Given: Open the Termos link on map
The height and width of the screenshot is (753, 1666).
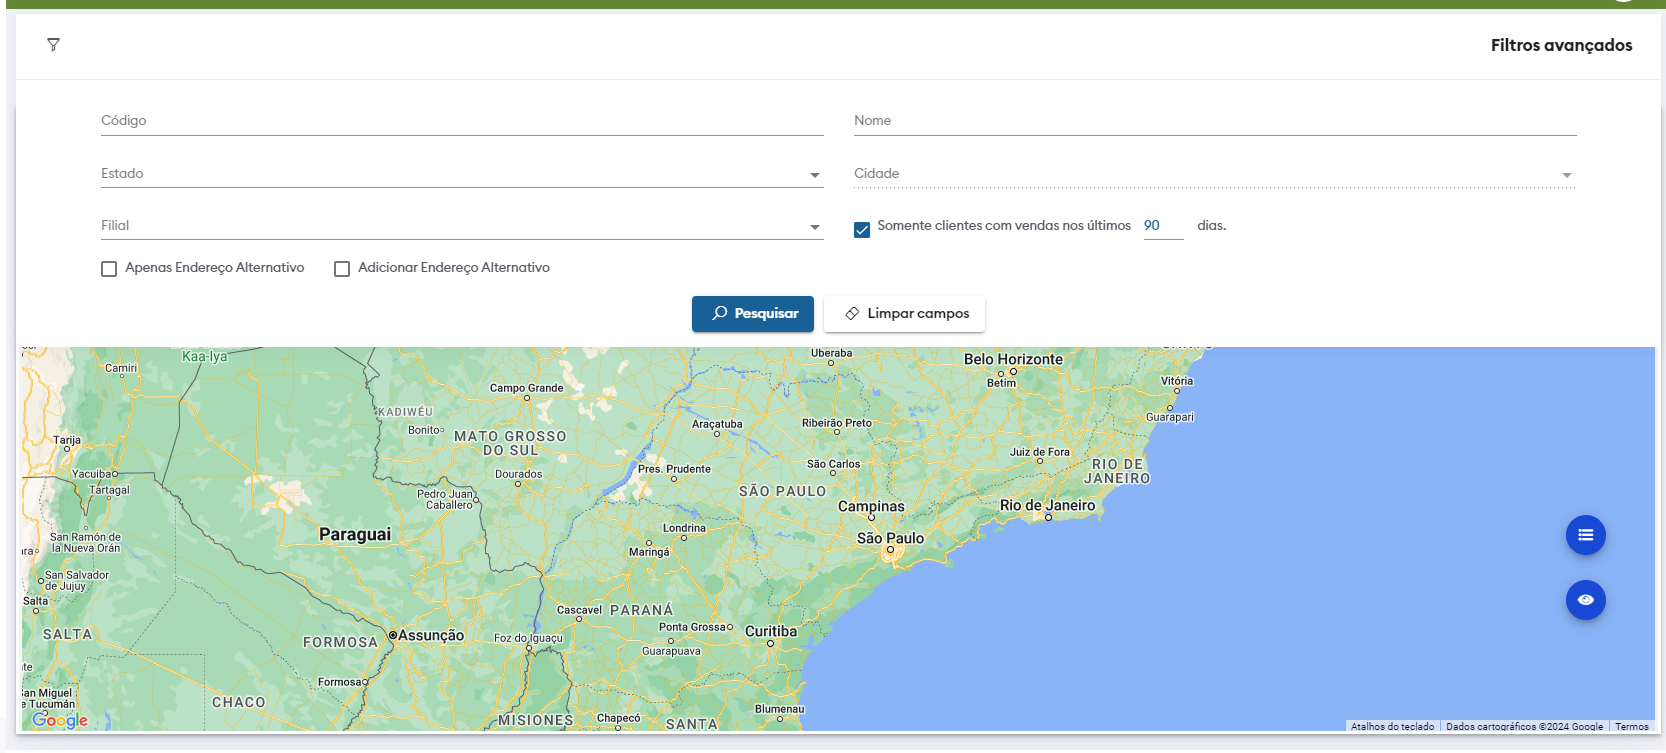Looking at the screenshot, I should point(1631,727).
